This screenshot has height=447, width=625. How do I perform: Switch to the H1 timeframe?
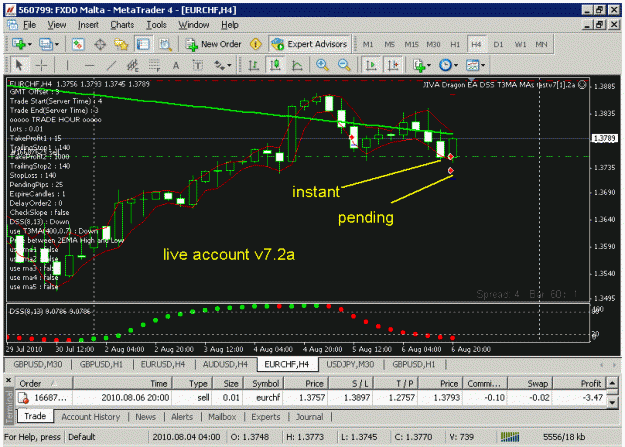coord(455,44)
